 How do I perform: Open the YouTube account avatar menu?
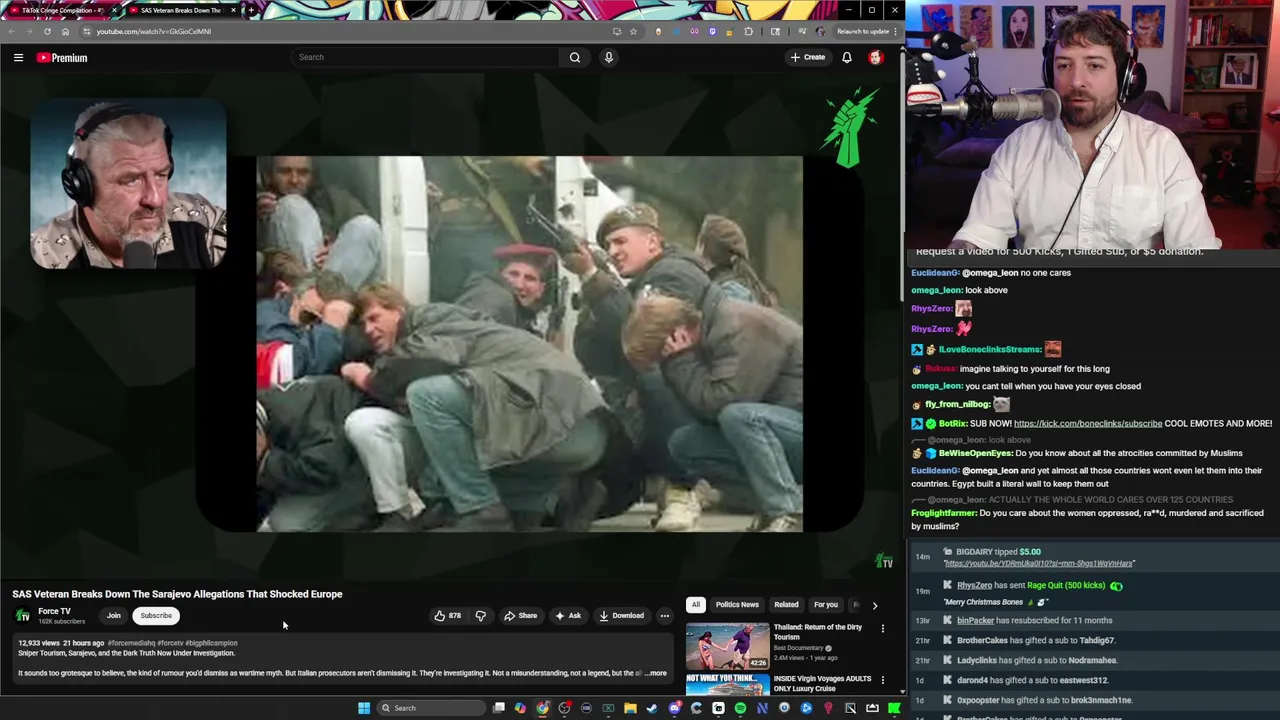point(876,57)
